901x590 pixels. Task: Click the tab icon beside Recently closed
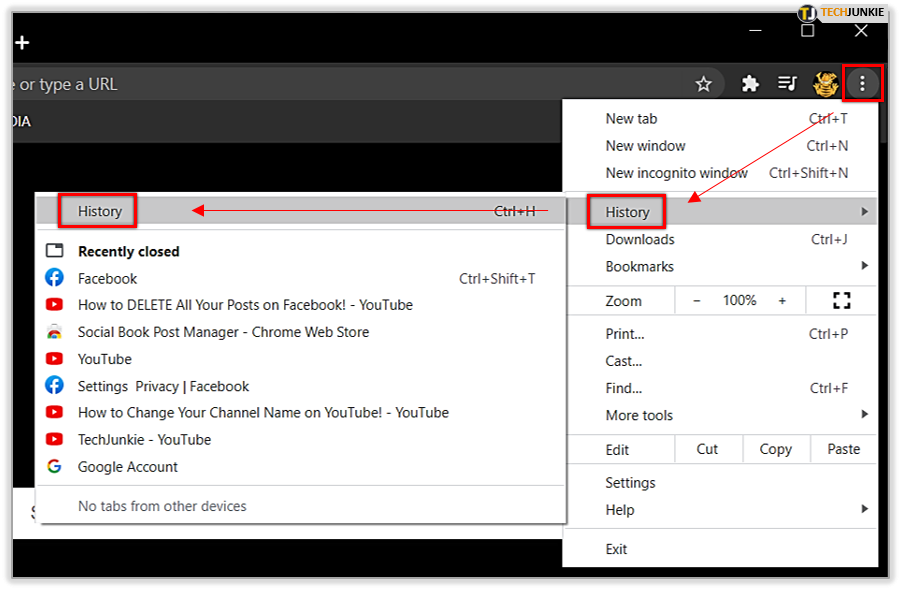pos(55,251)
